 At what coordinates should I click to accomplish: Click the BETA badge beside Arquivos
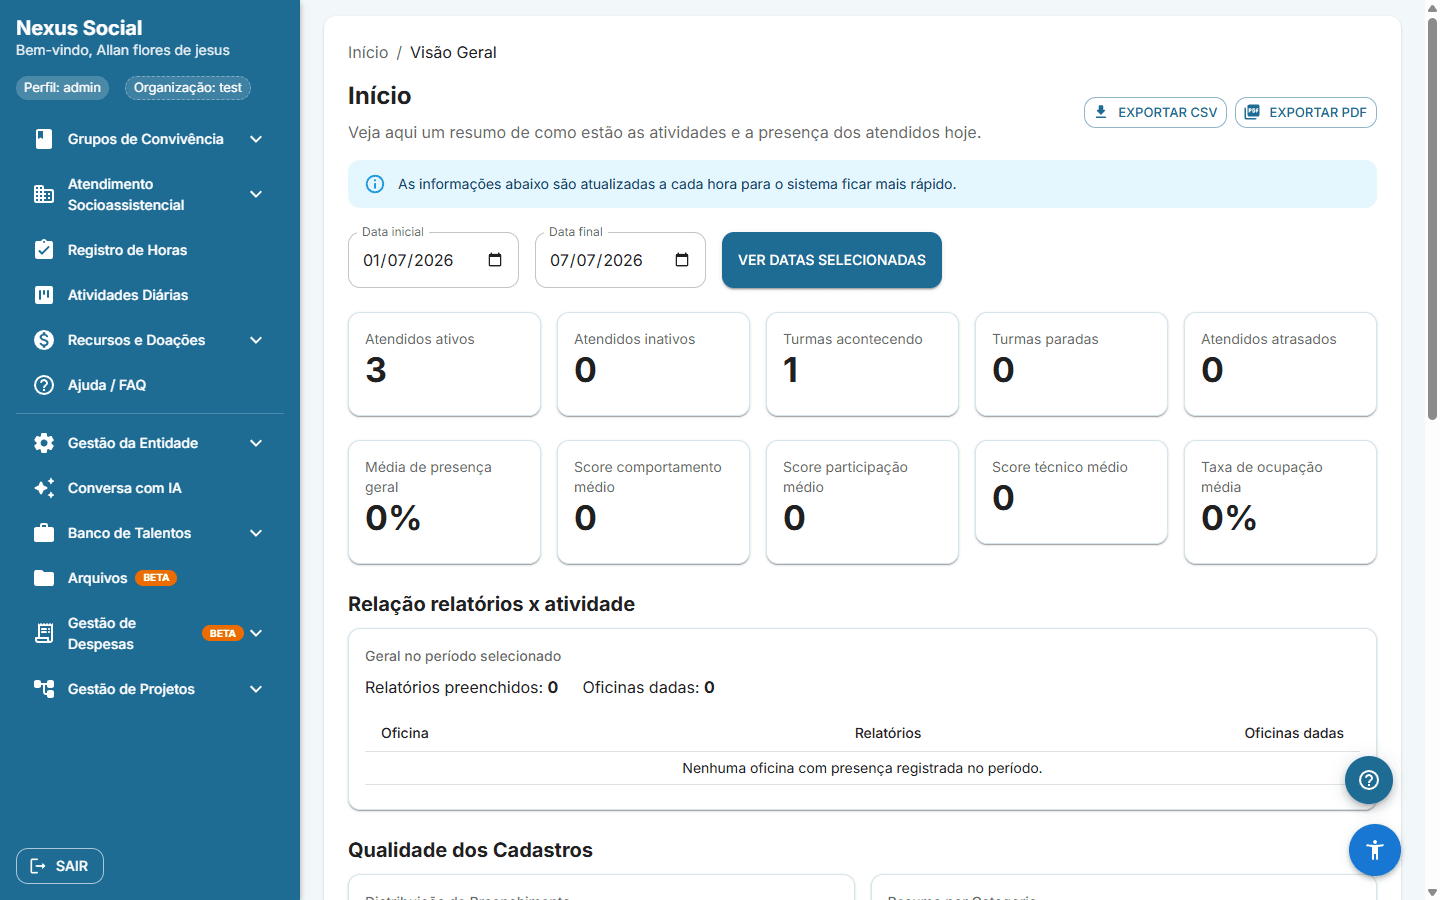[156, 578]
